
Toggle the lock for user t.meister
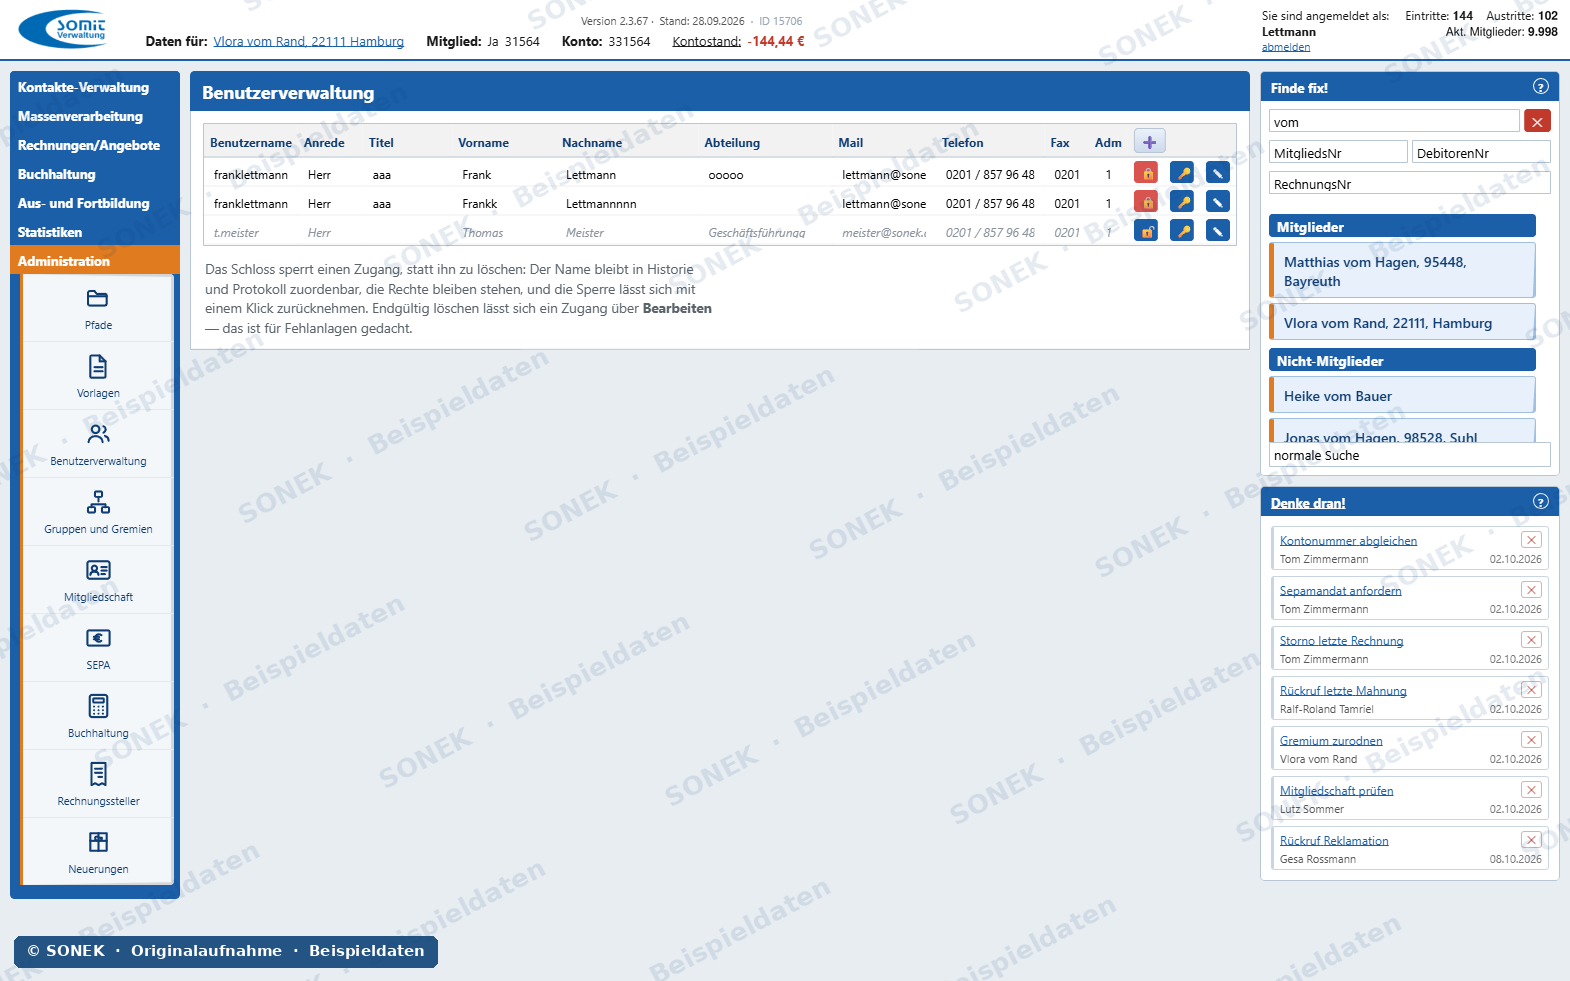point(1146,231)
